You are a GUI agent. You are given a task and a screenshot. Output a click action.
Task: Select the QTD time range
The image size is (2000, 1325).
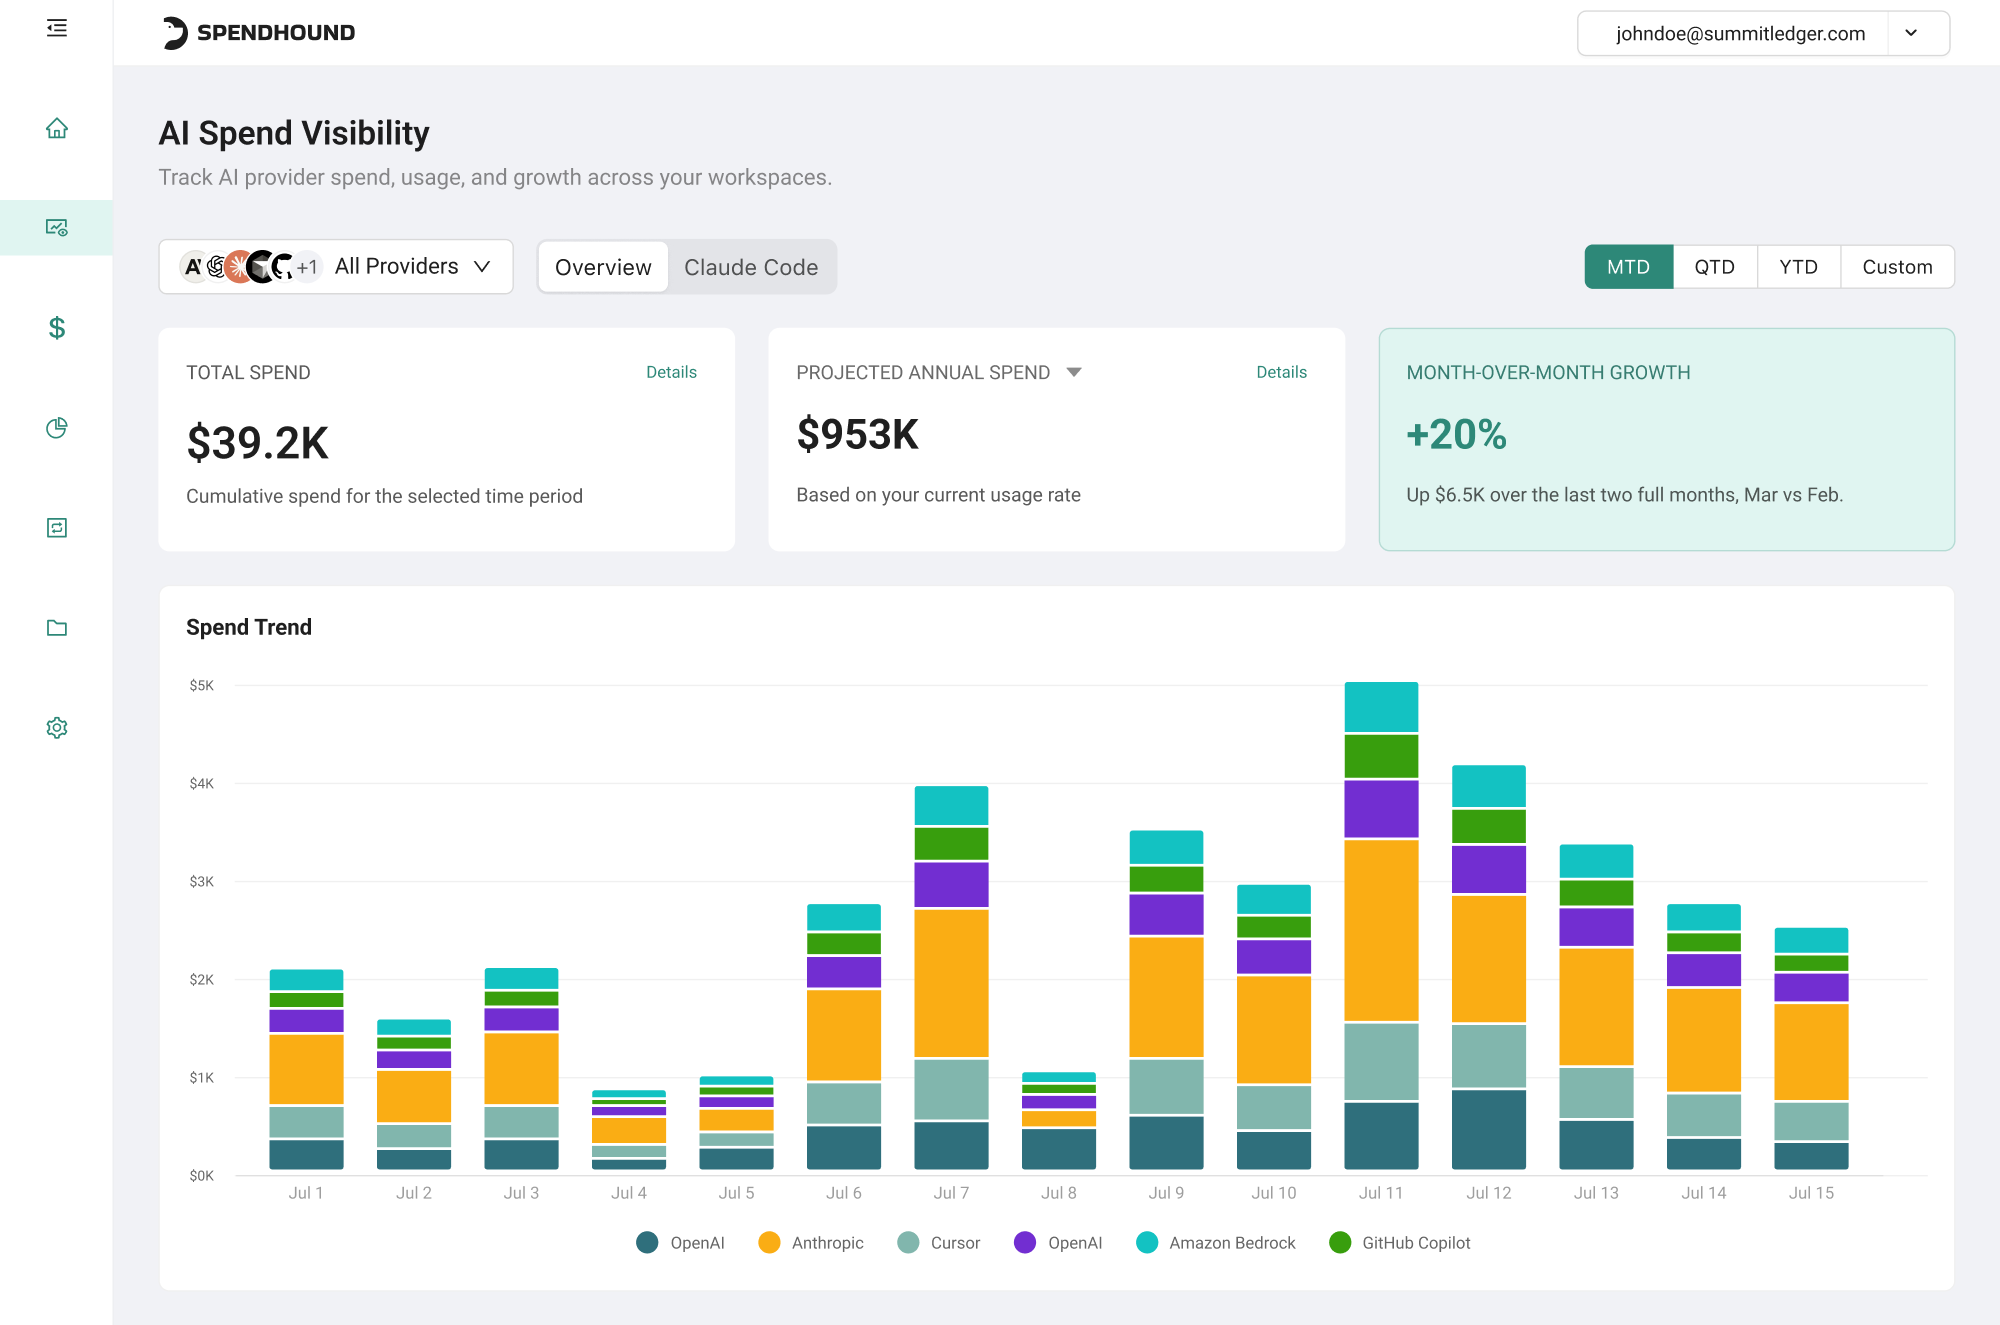pyautogui.click(x=1714, y=267)
